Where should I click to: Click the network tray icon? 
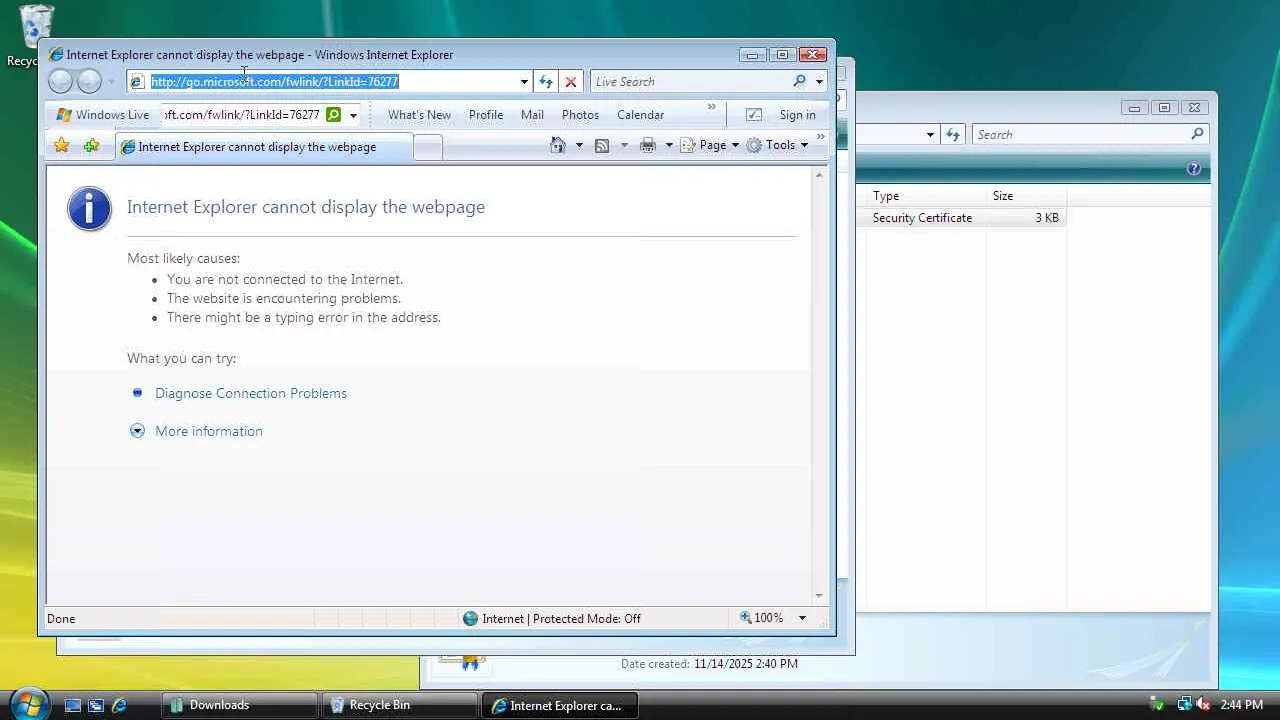coord(1185,705)
